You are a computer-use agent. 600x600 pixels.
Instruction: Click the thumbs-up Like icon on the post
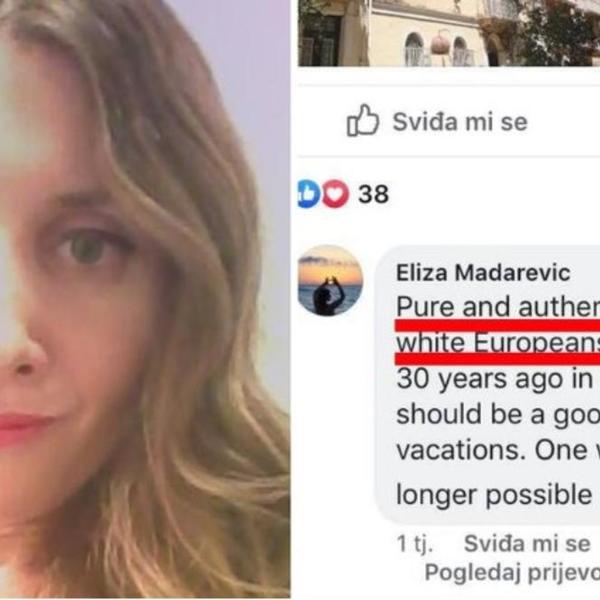pos(362,120)
